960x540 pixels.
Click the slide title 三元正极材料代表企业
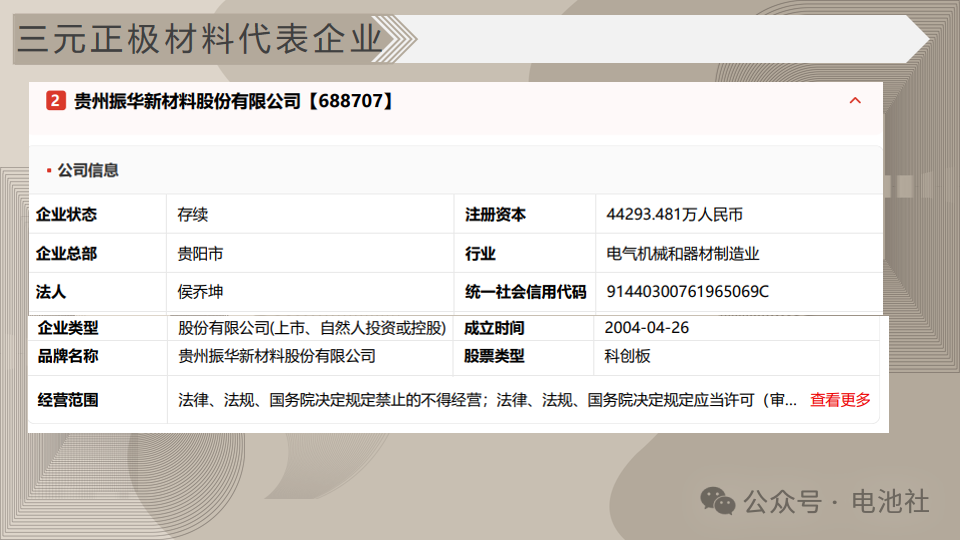click(200, 39)
